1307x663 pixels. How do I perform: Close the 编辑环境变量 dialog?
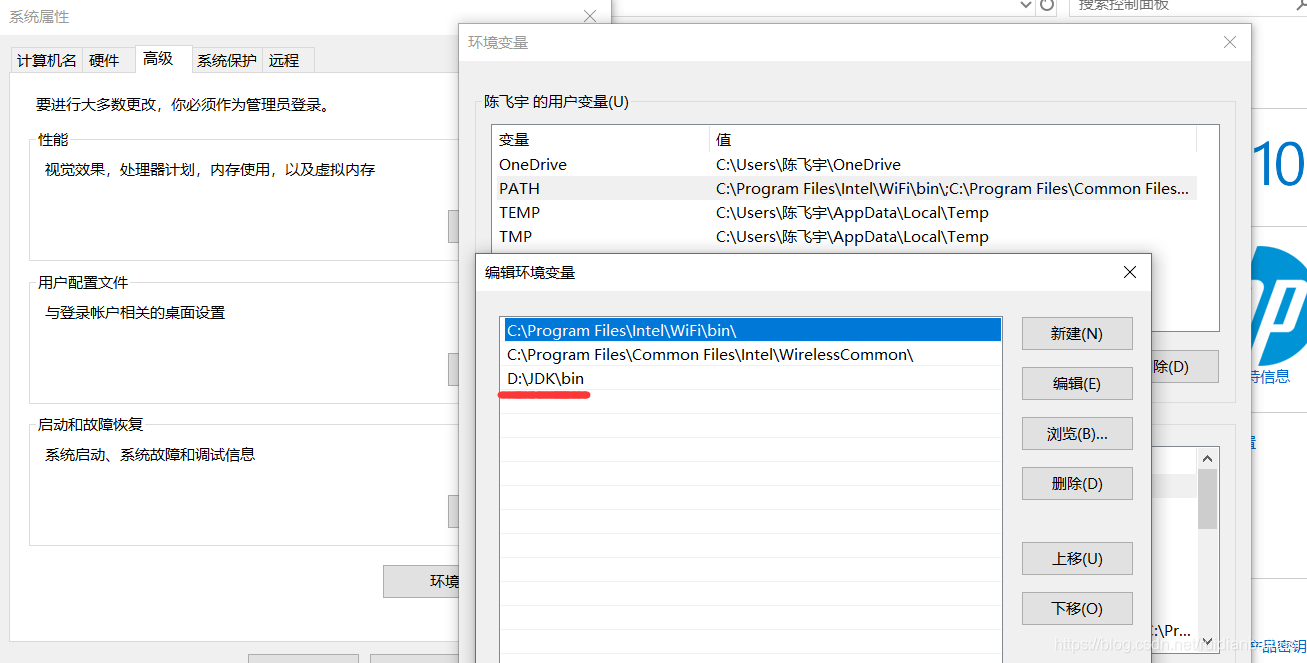click(1130, 272)
